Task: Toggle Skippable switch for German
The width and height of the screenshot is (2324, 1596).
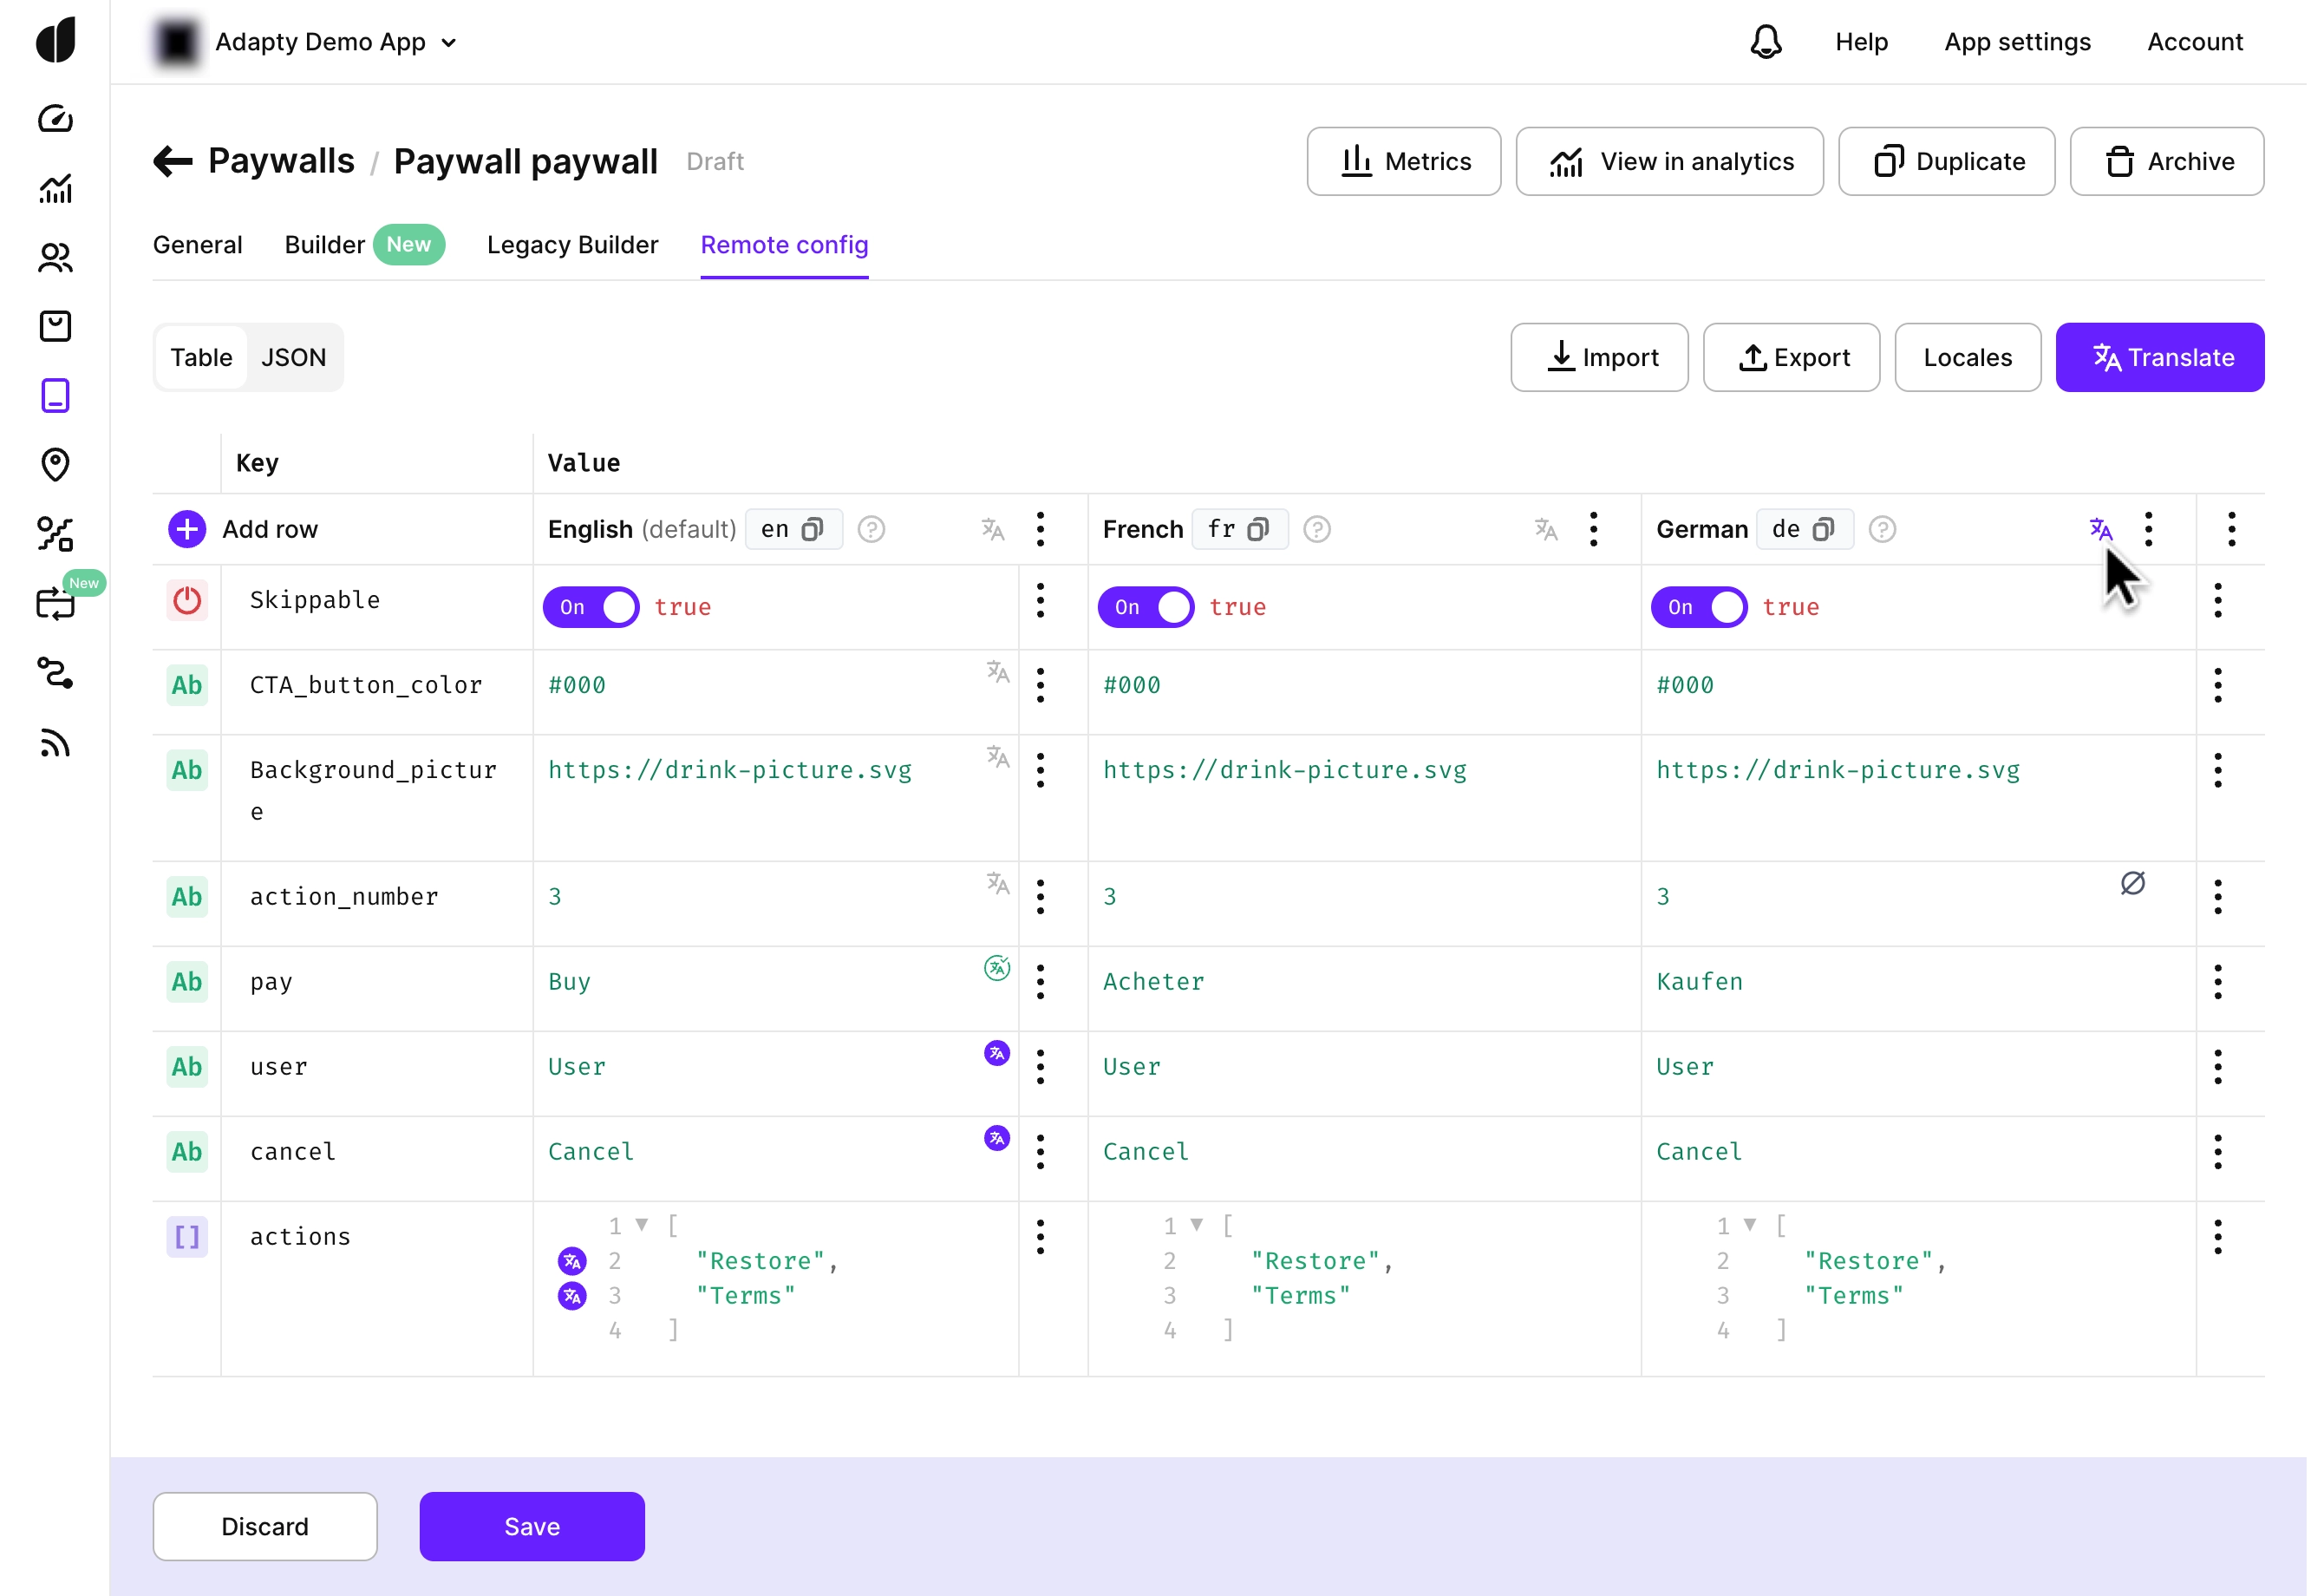Action: coord(1699,607)
